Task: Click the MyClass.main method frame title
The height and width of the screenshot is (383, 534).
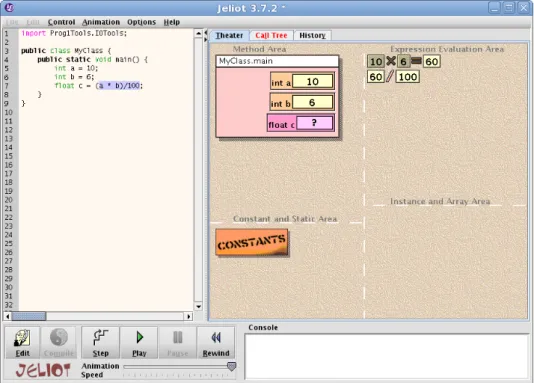Action: (277, 61)
